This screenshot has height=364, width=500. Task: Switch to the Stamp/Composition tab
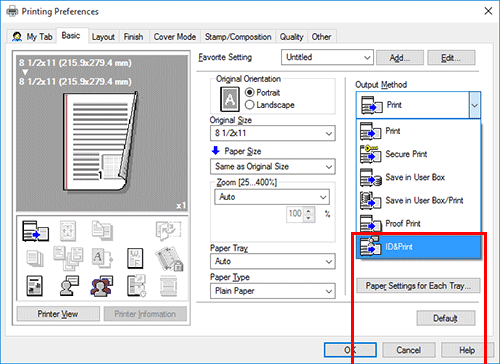(x=238, y=37)
